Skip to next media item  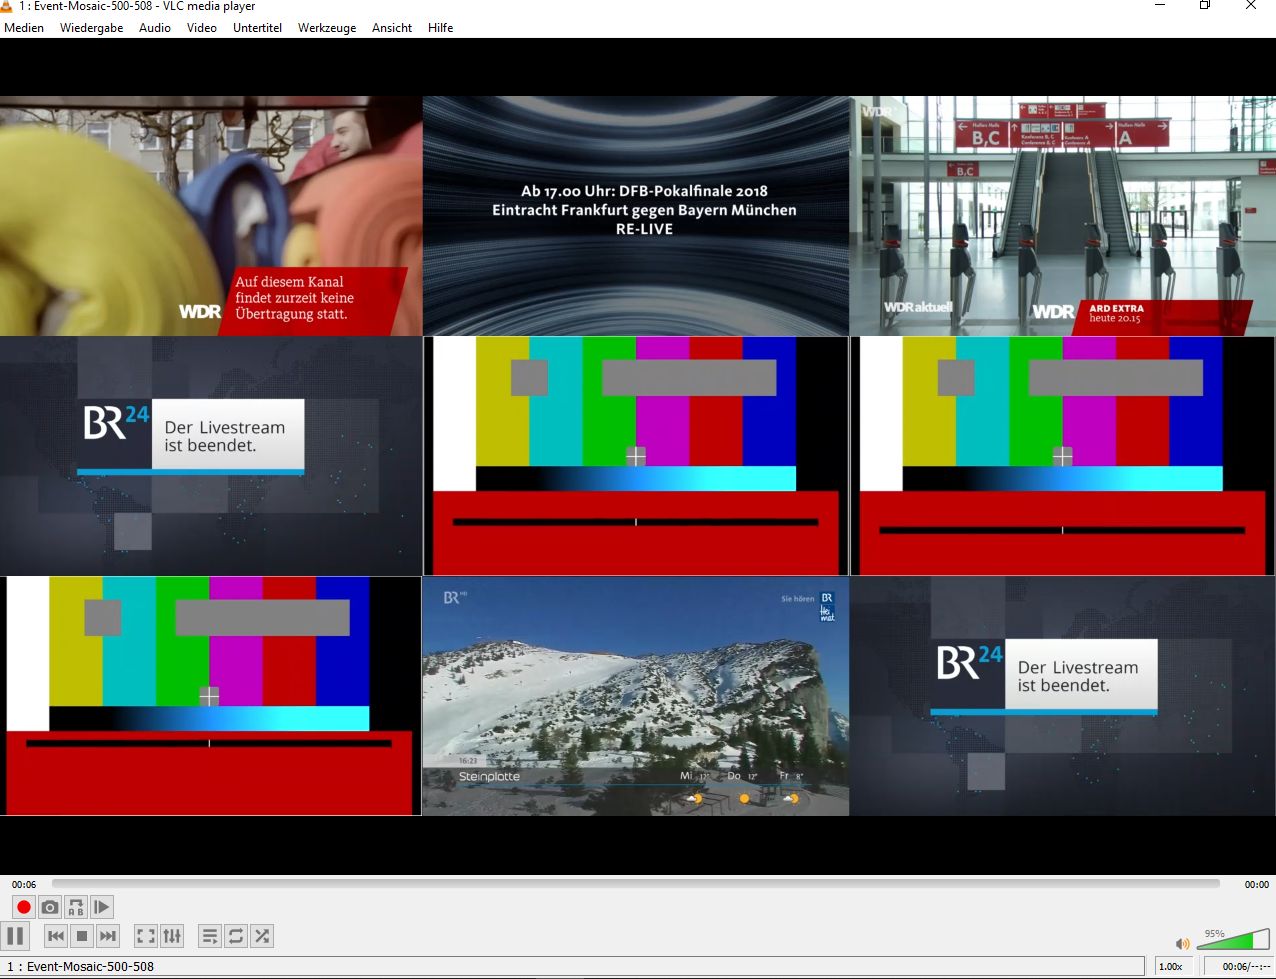pos(108,936)
